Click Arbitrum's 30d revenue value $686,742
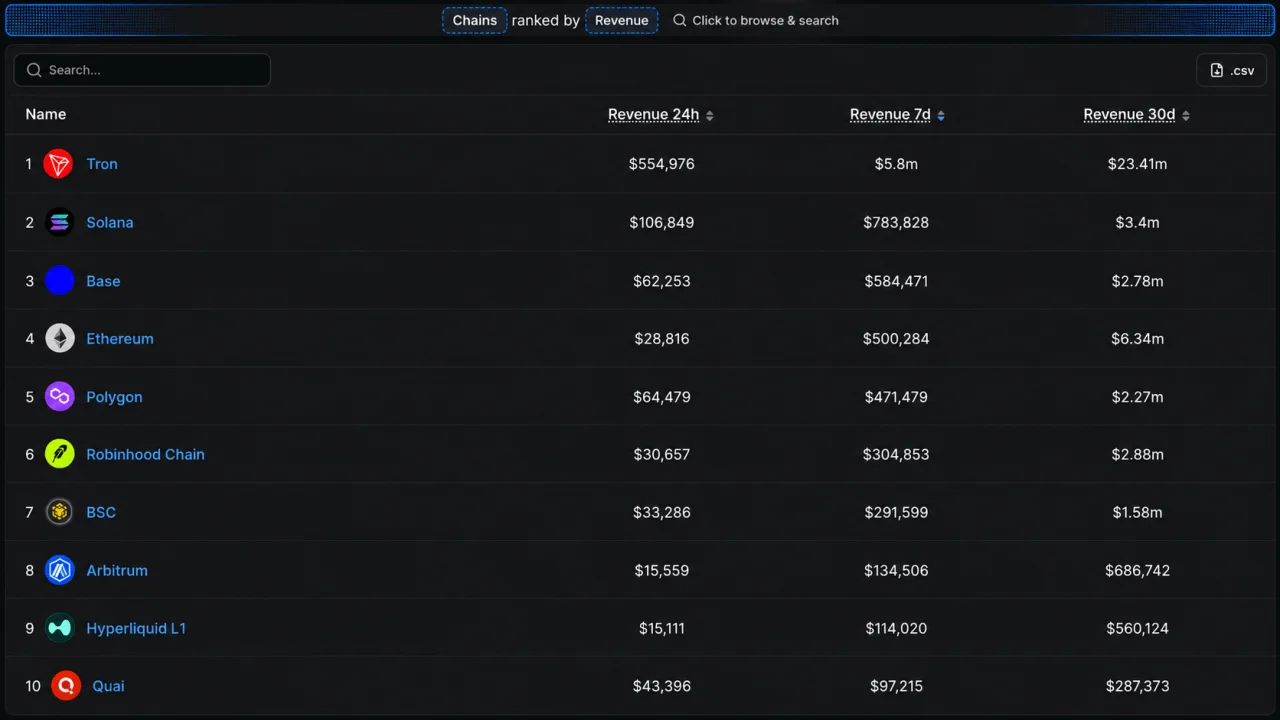 1138,570
